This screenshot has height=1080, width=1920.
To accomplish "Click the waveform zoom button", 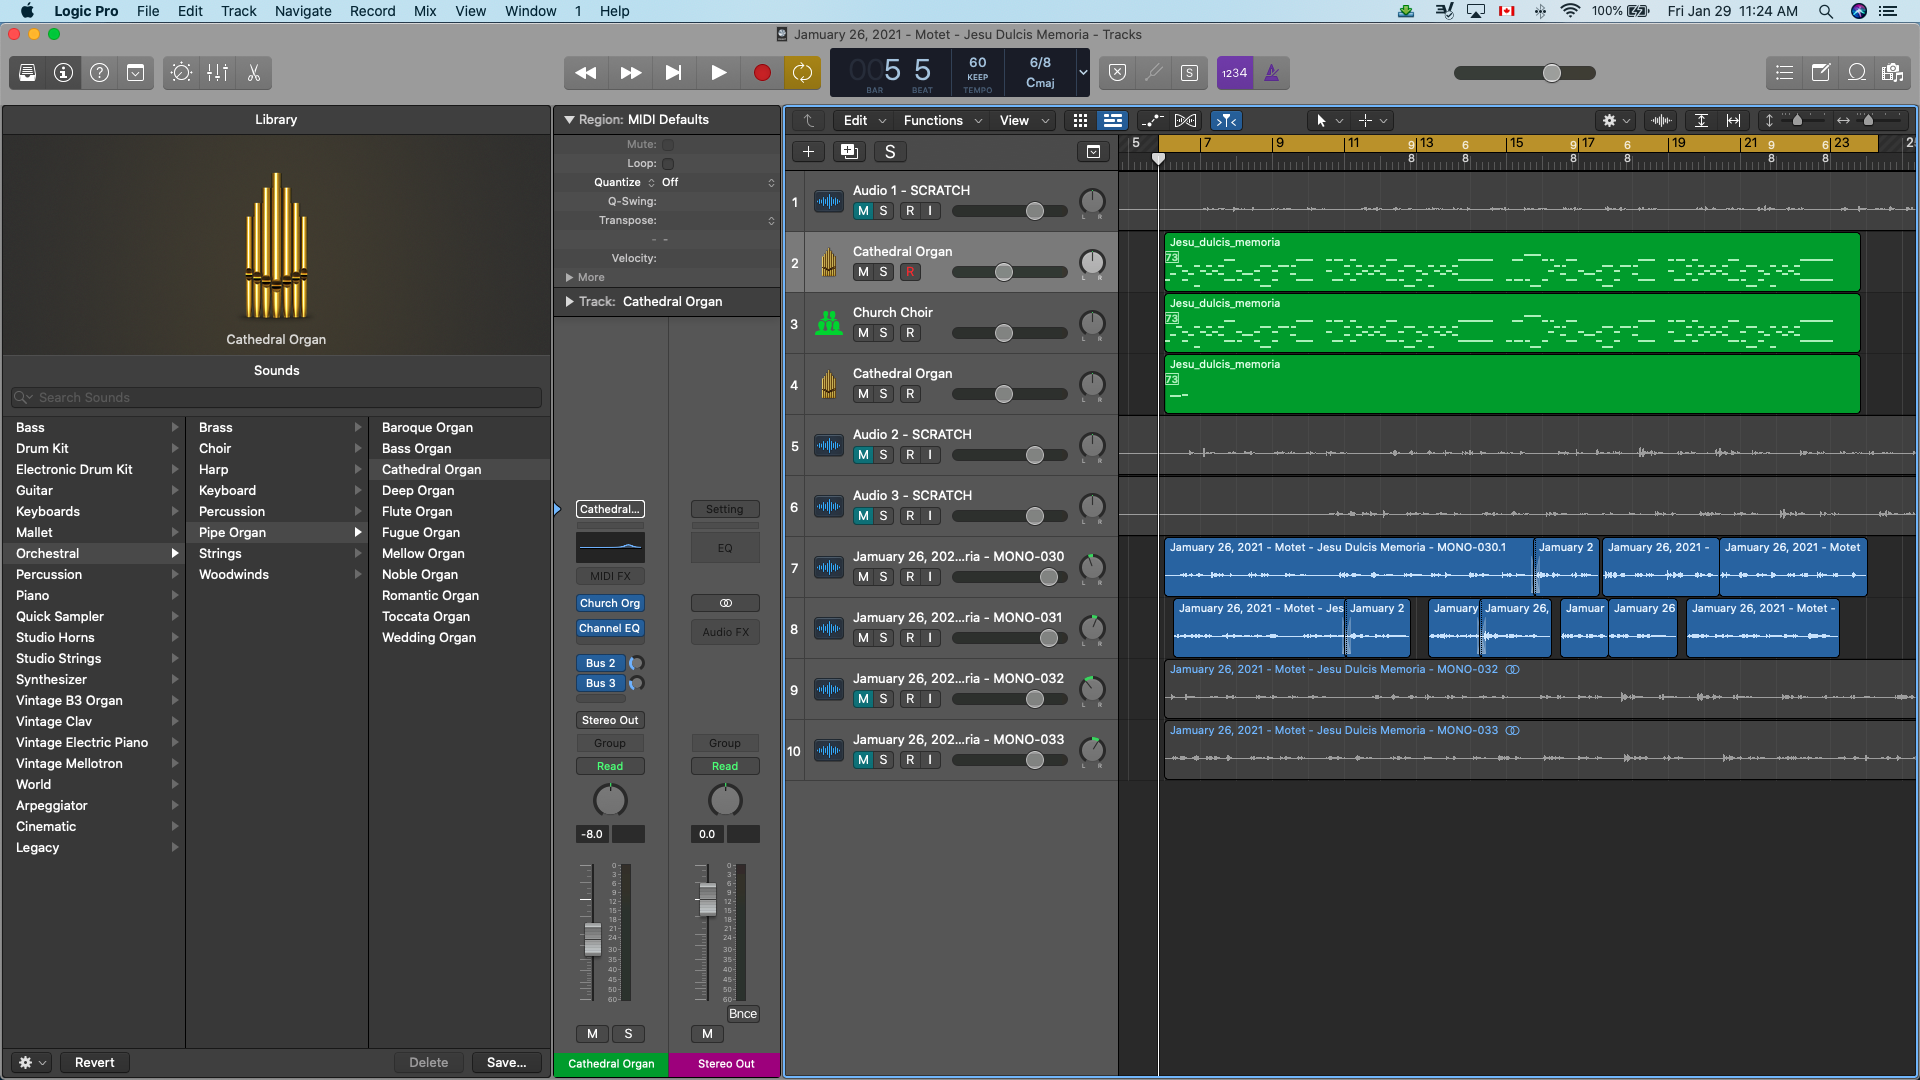I will point(1661,120).
